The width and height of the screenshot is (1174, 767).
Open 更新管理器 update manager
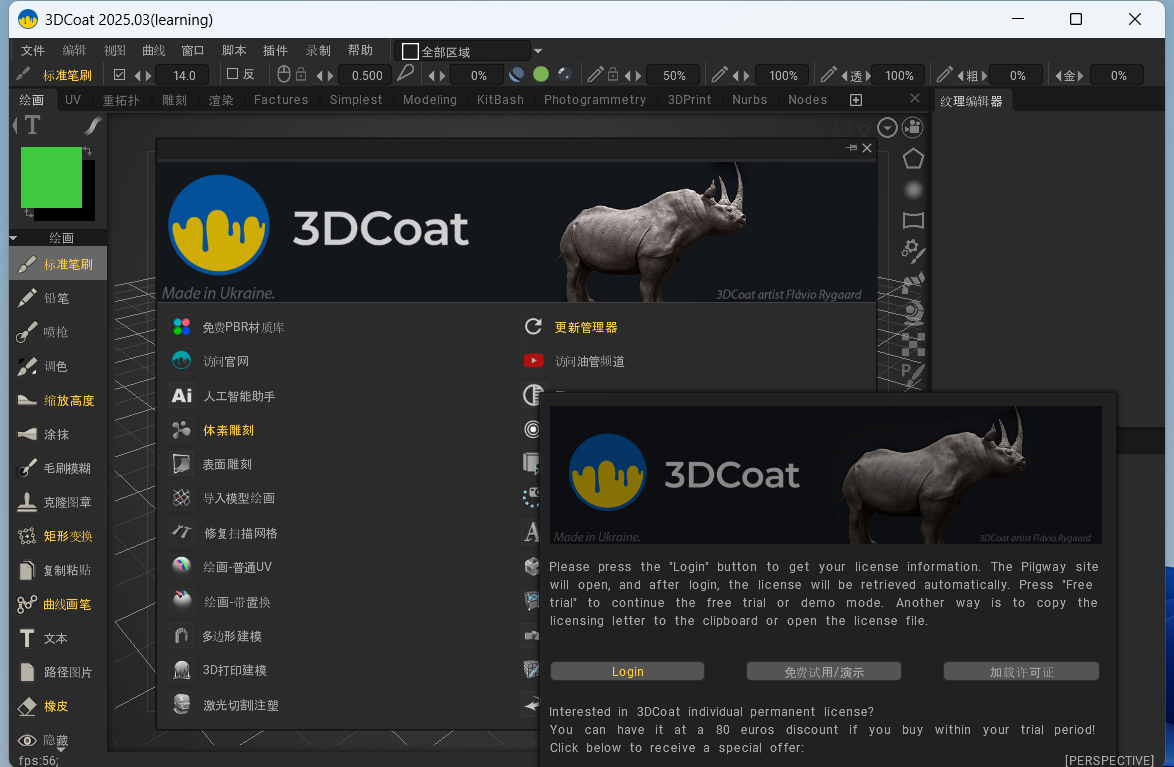pos(571,327)
